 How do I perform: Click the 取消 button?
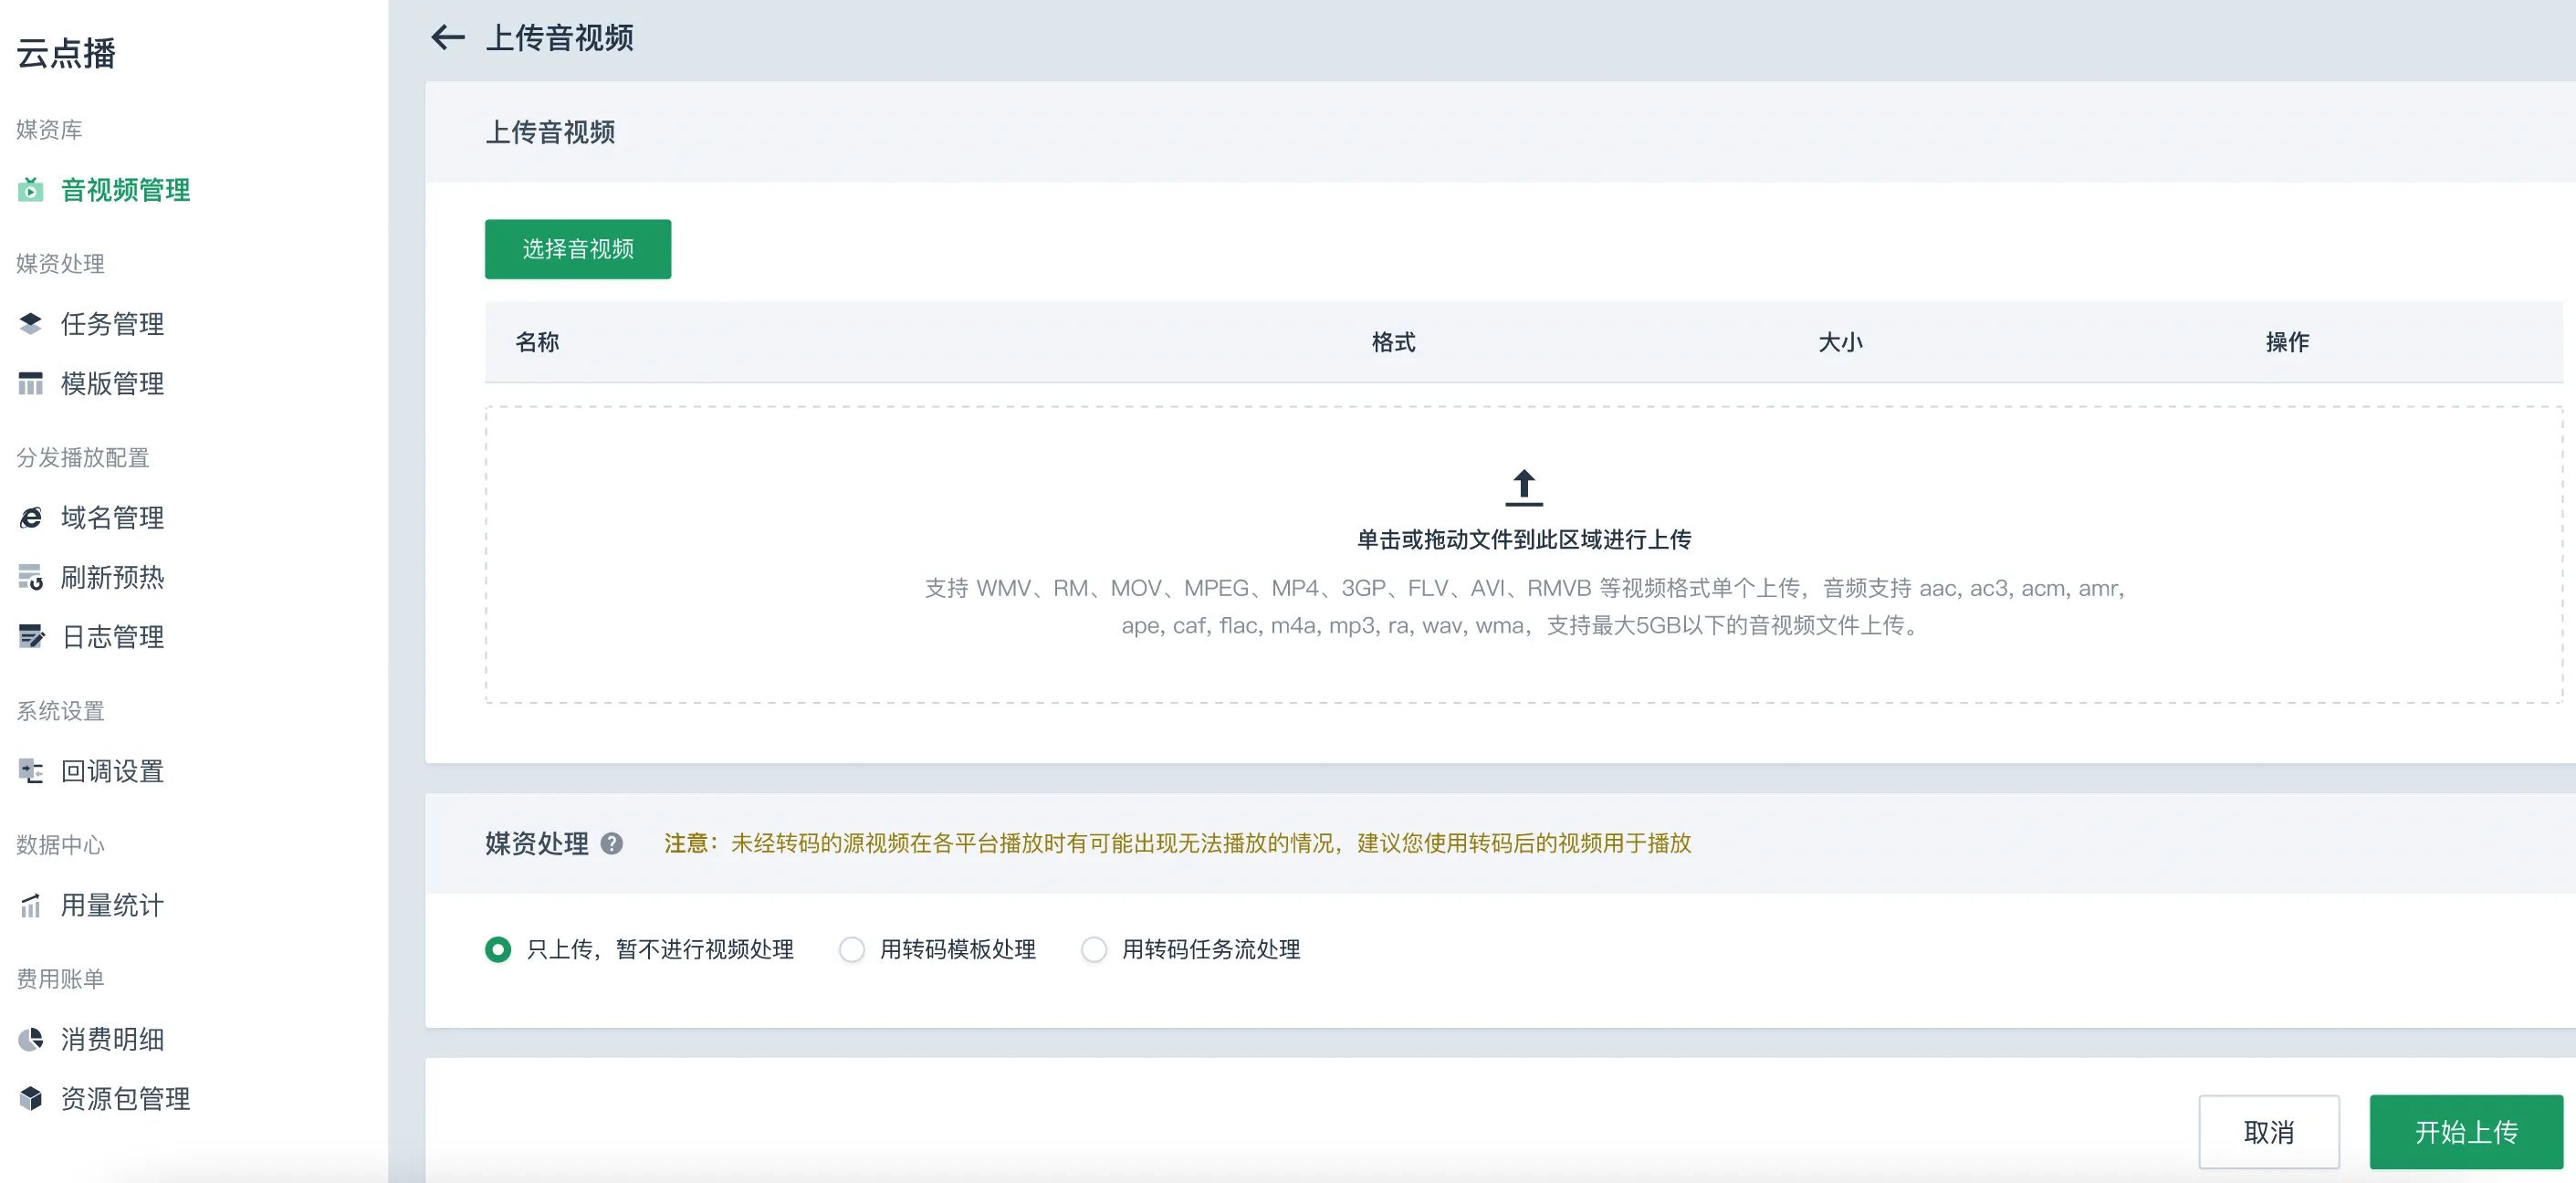[x=2268, y=1132]
